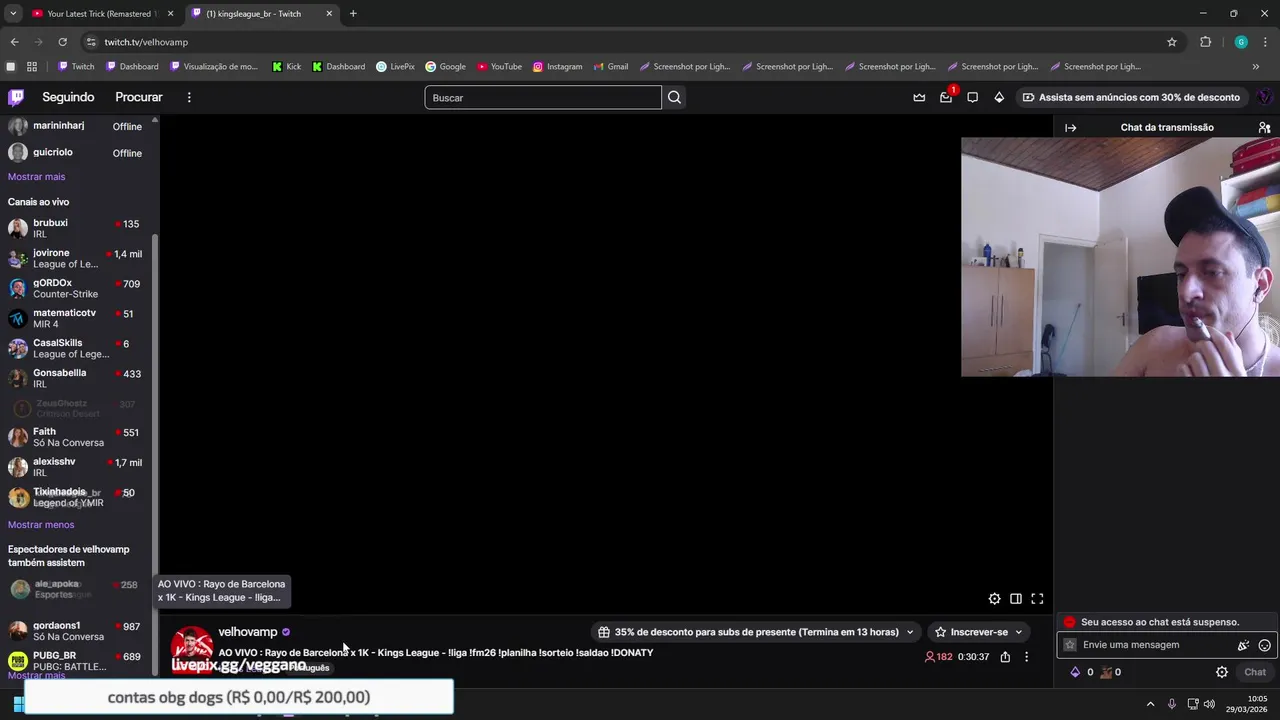The width and height of the screenshot is (1280, 720).
Task: Click the channel points balance icon under chat
Action: coord(1106,672)
